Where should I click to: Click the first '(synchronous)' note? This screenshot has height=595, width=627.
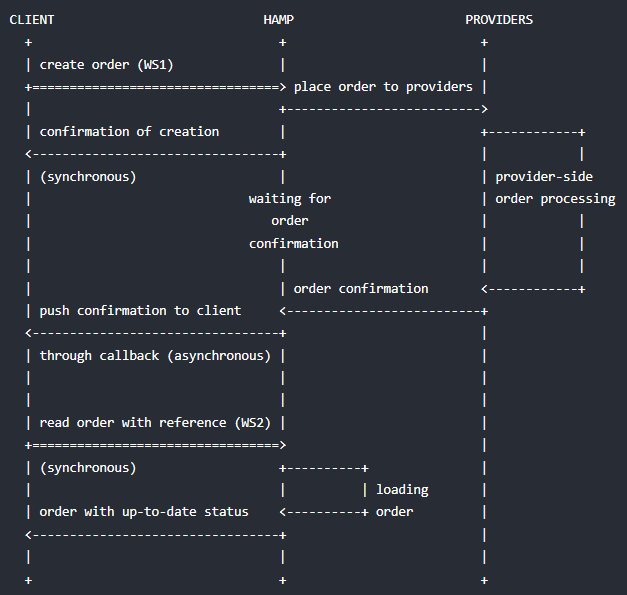(x=88, y=177)
